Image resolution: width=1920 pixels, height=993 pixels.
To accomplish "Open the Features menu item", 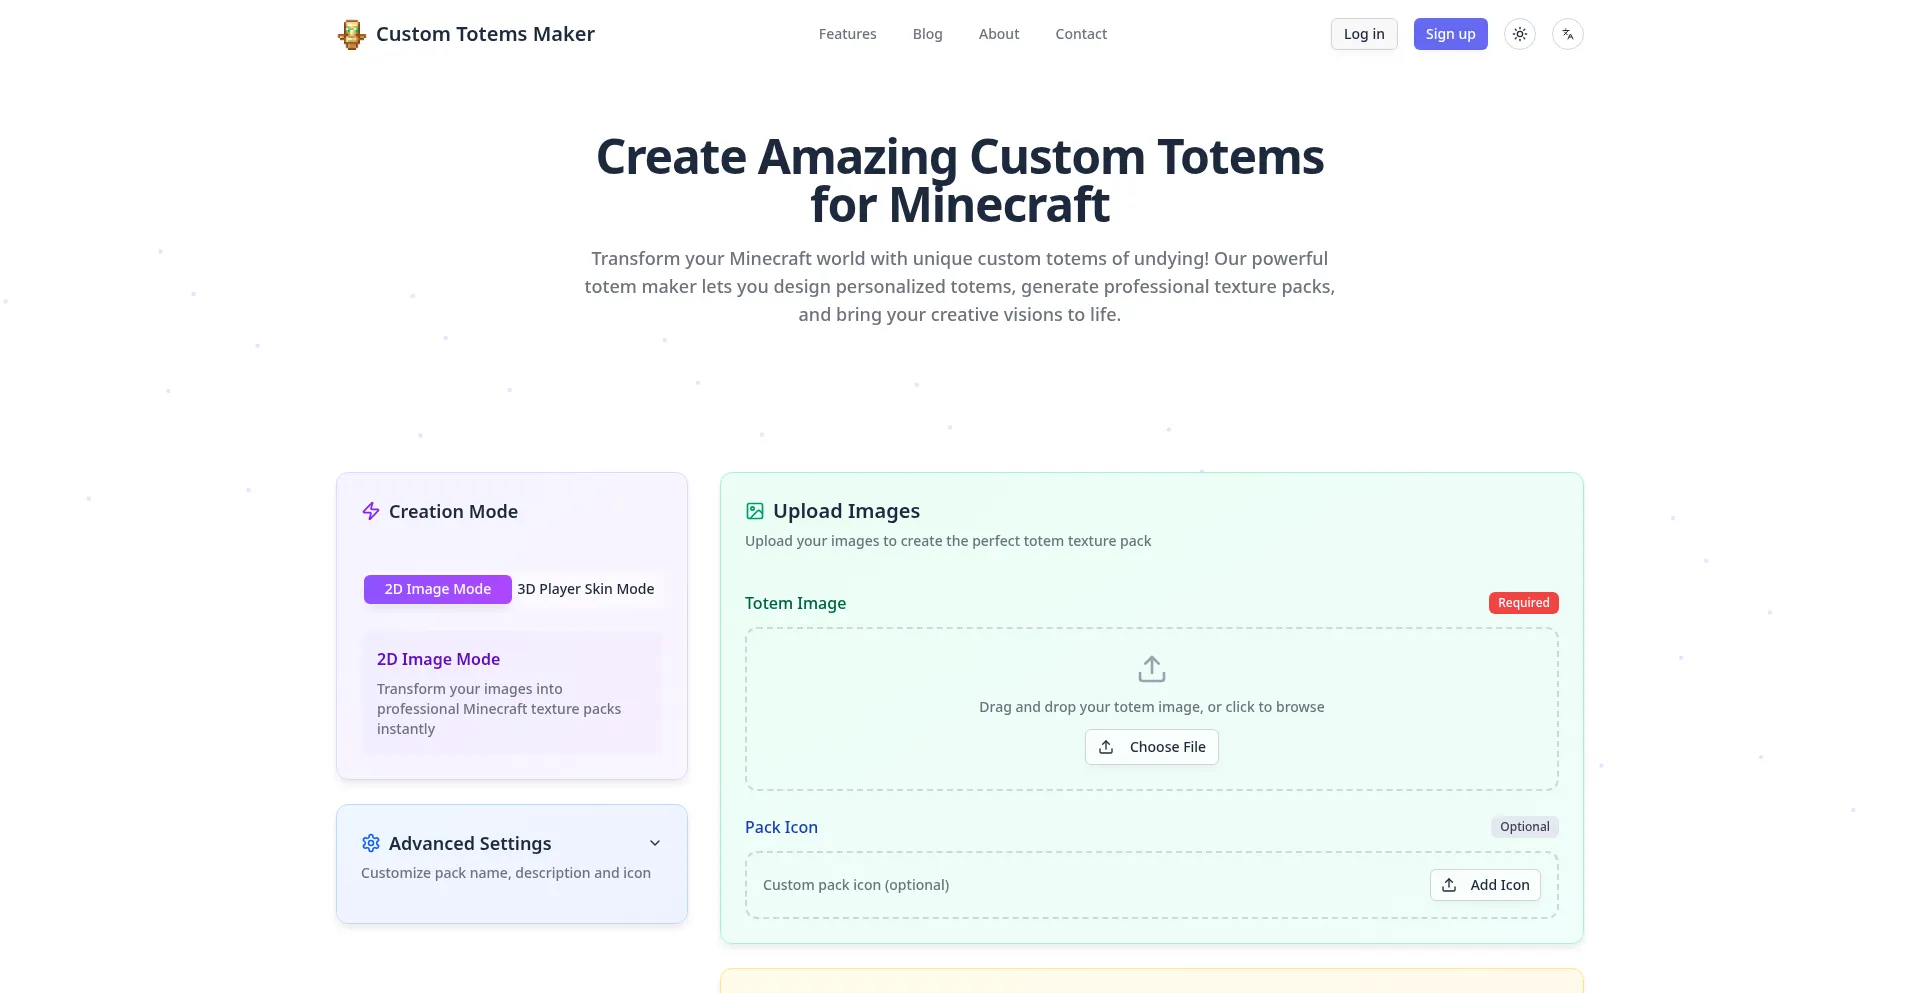I will [848, 34].
